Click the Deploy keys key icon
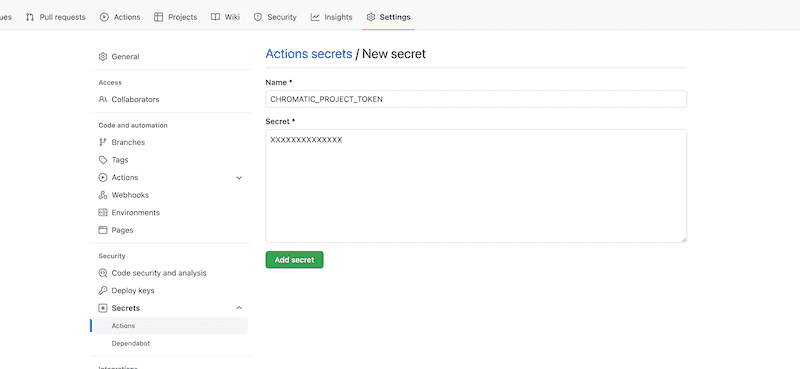Viewport: 800px width, 369px height. tap(103, 290)
